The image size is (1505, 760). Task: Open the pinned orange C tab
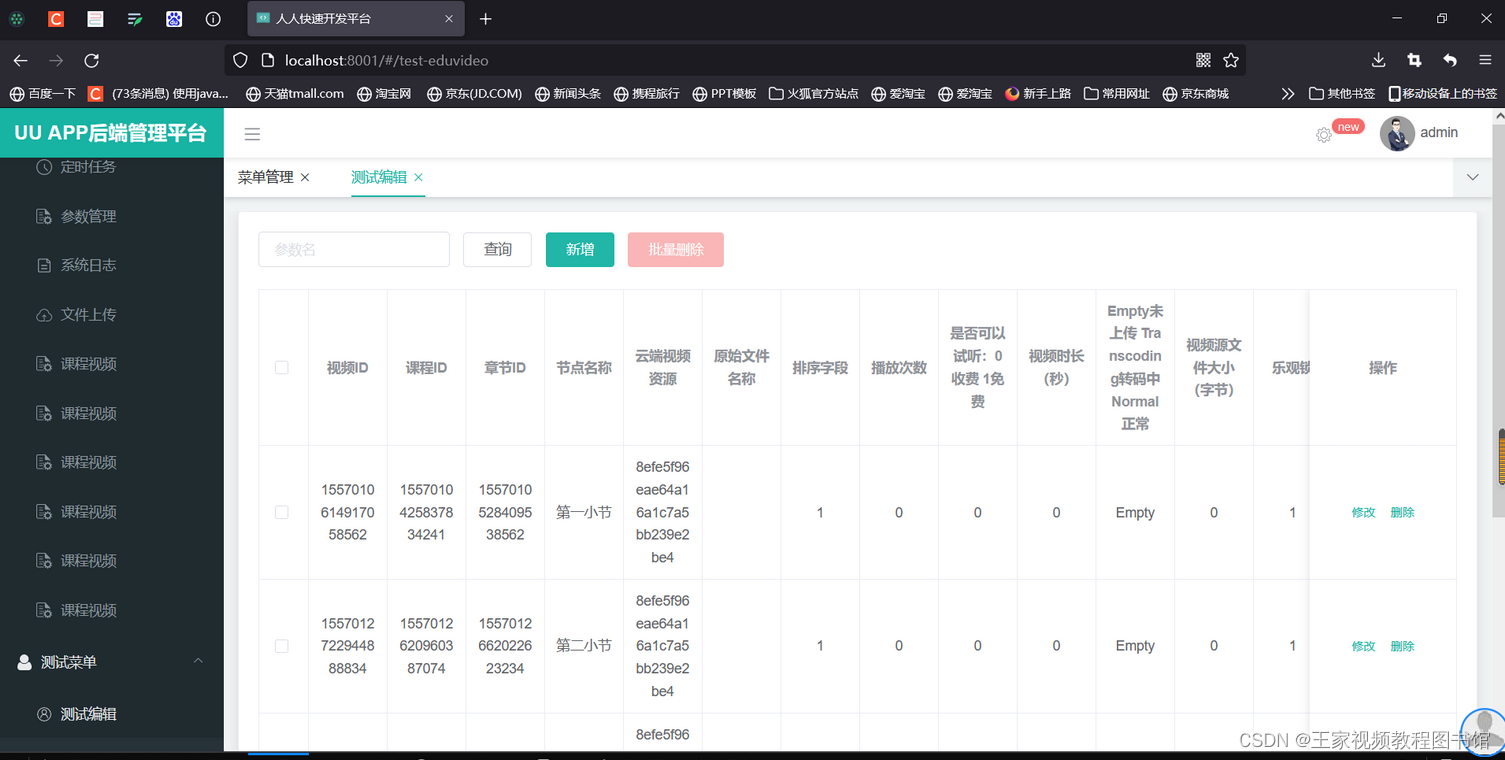pos(56,19)
